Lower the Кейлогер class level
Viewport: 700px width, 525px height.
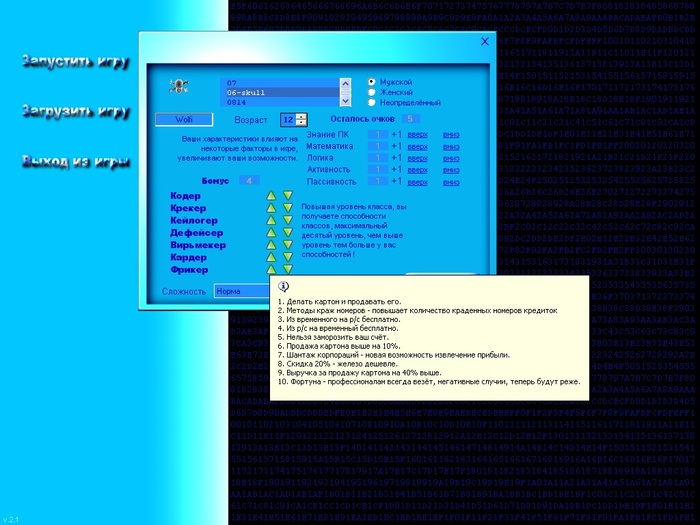pos(287,221)
